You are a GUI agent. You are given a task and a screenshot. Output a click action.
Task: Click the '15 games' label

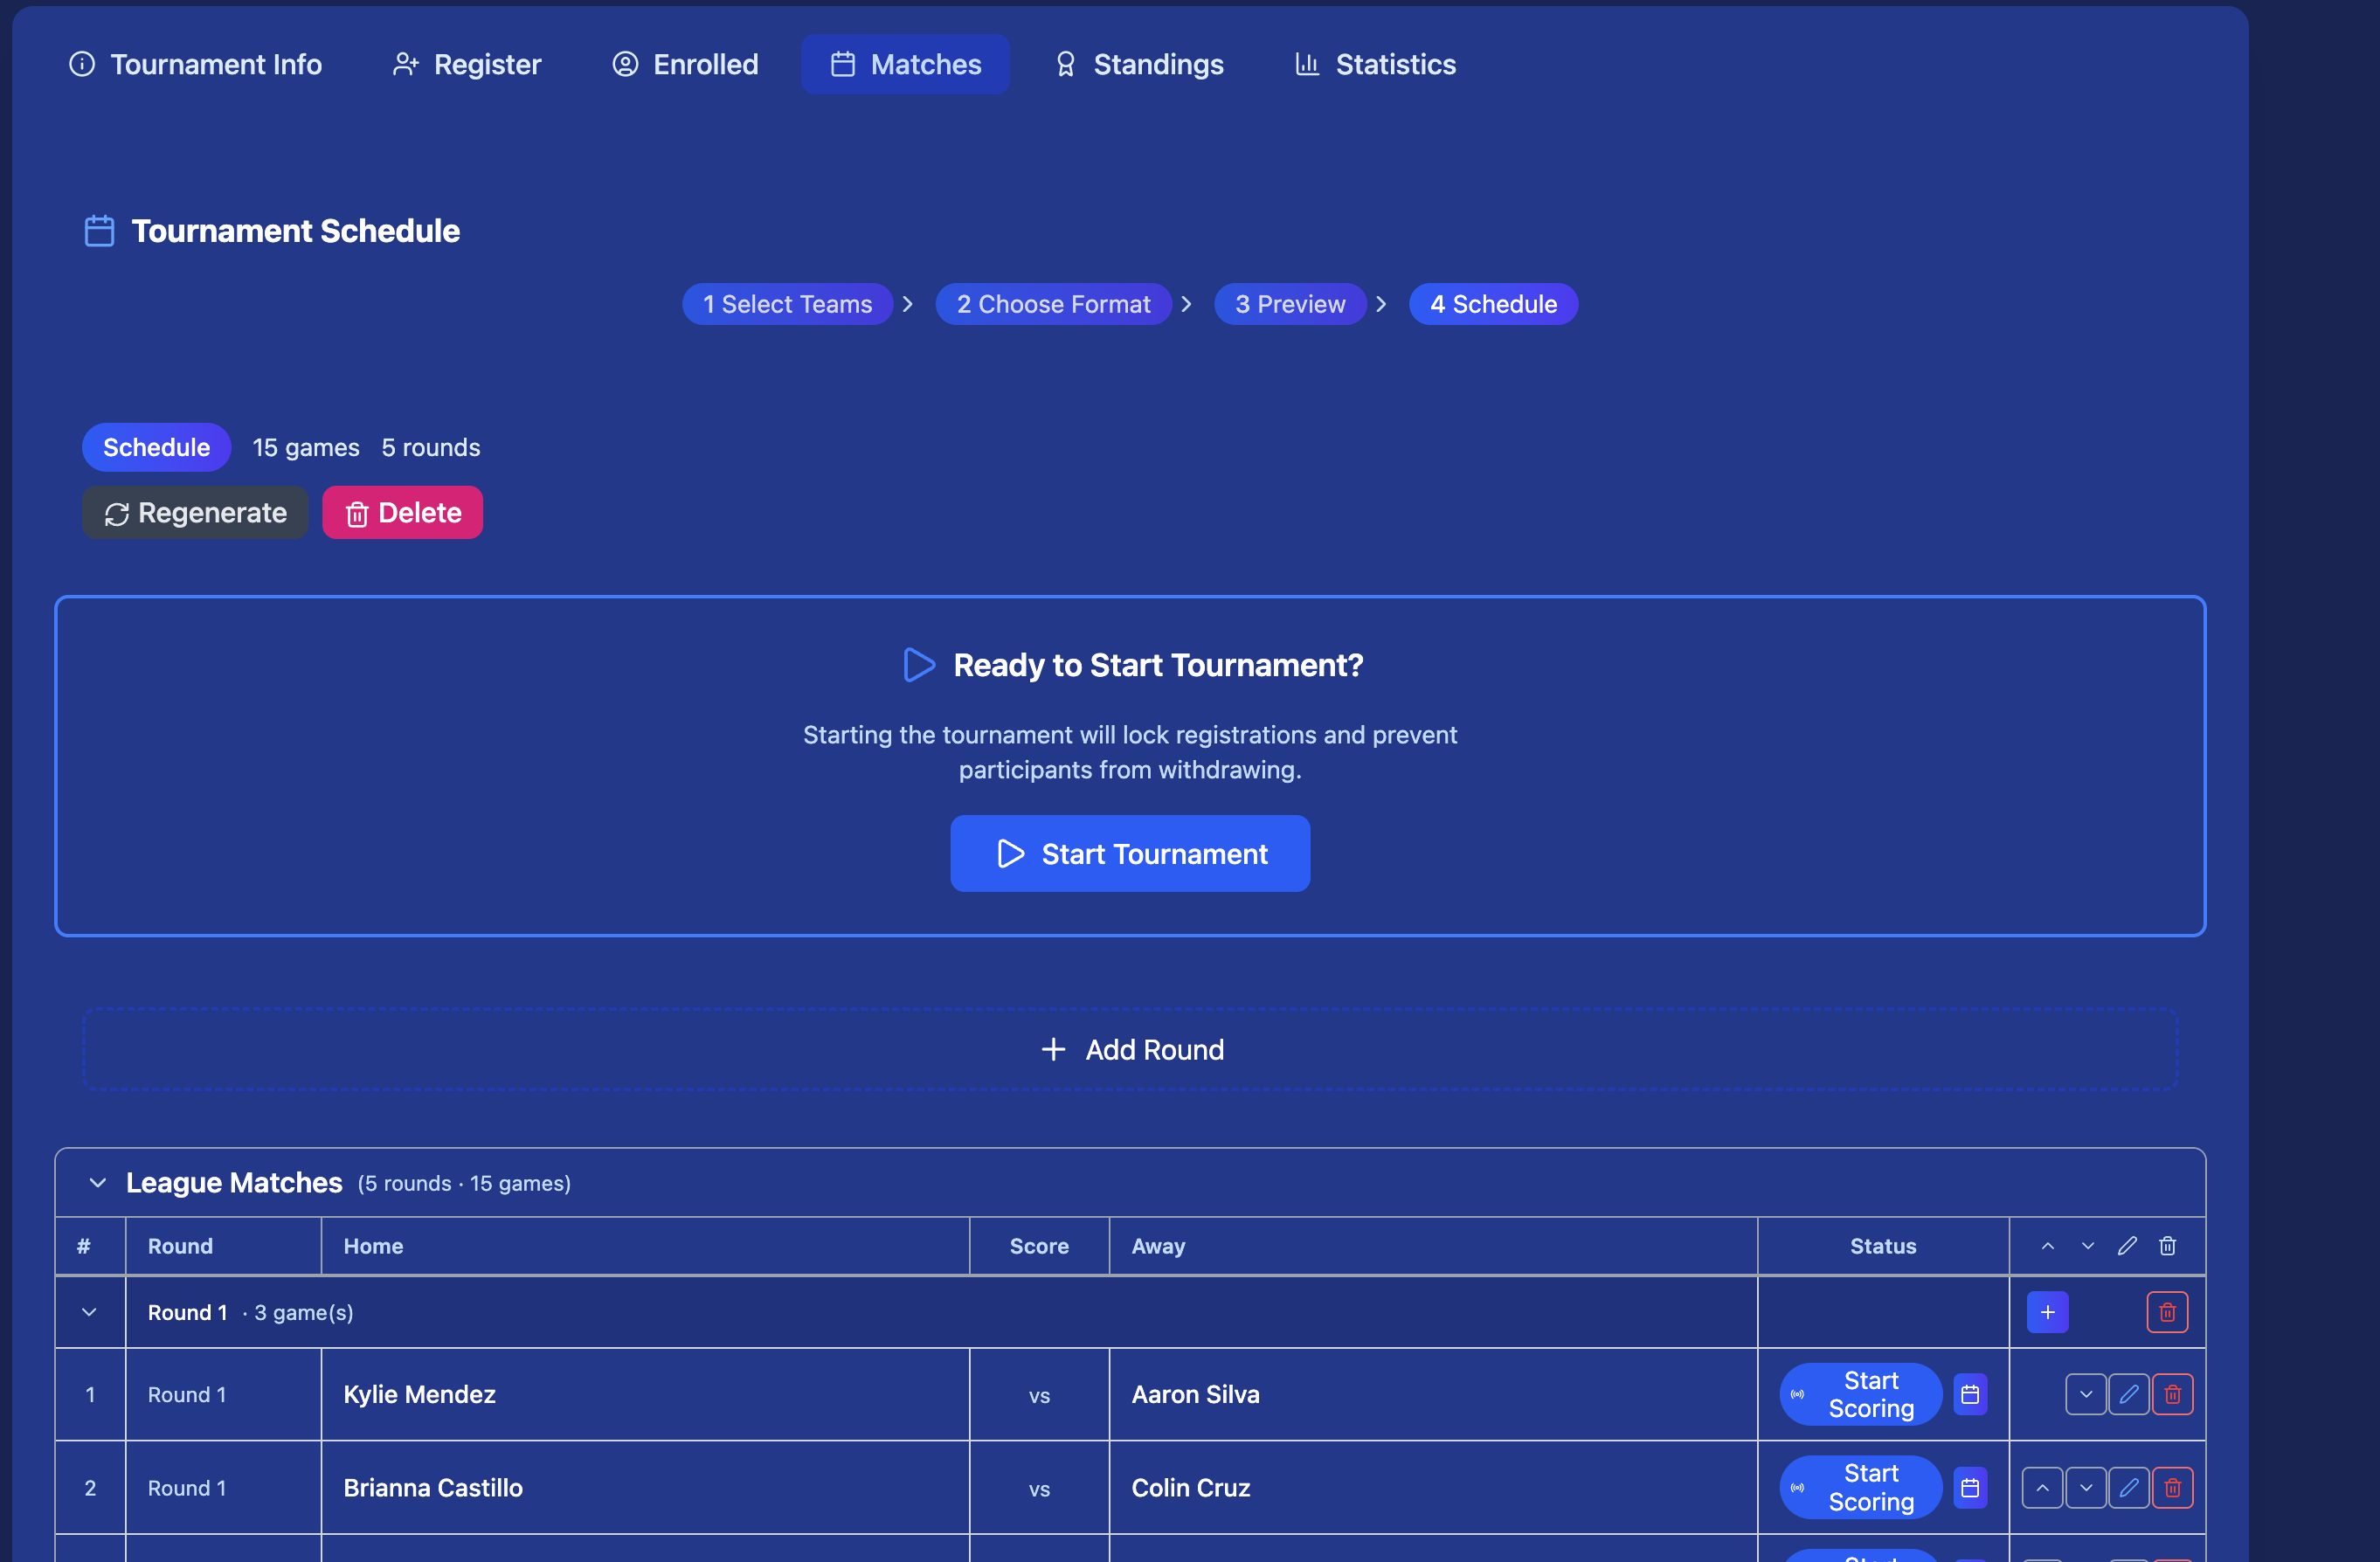pos(306,447)
